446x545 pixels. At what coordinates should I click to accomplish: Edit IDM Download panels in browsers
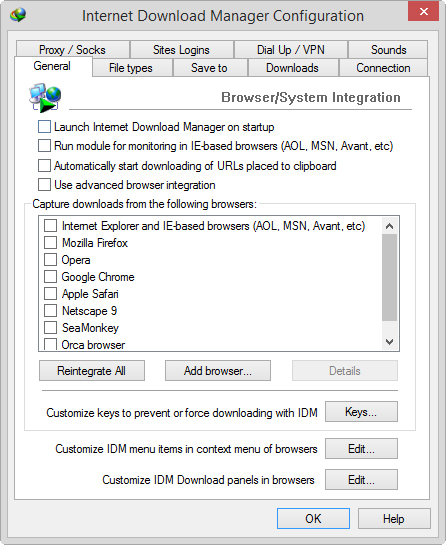pos(361,480)
